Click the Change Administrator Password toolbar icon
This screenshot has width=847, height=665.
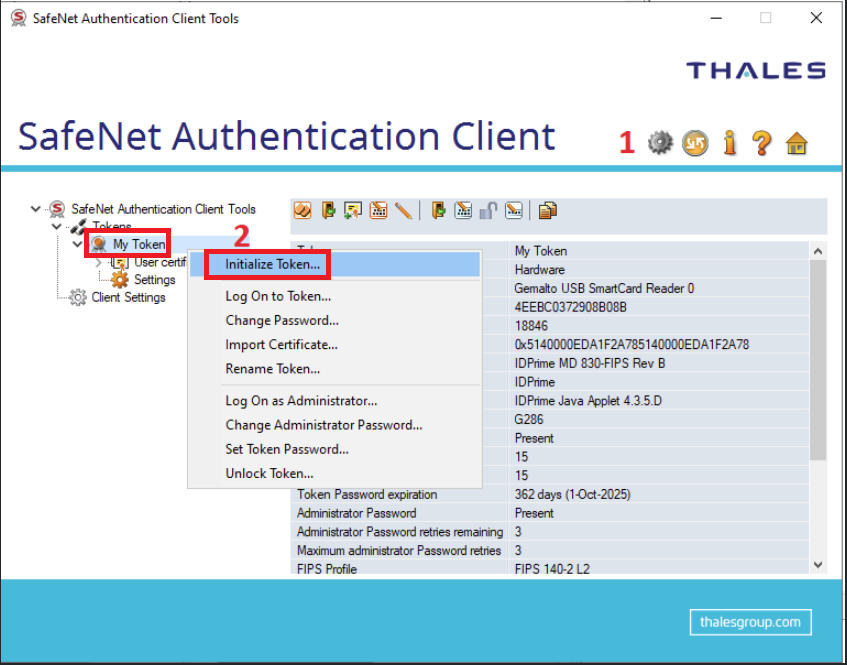463,210
